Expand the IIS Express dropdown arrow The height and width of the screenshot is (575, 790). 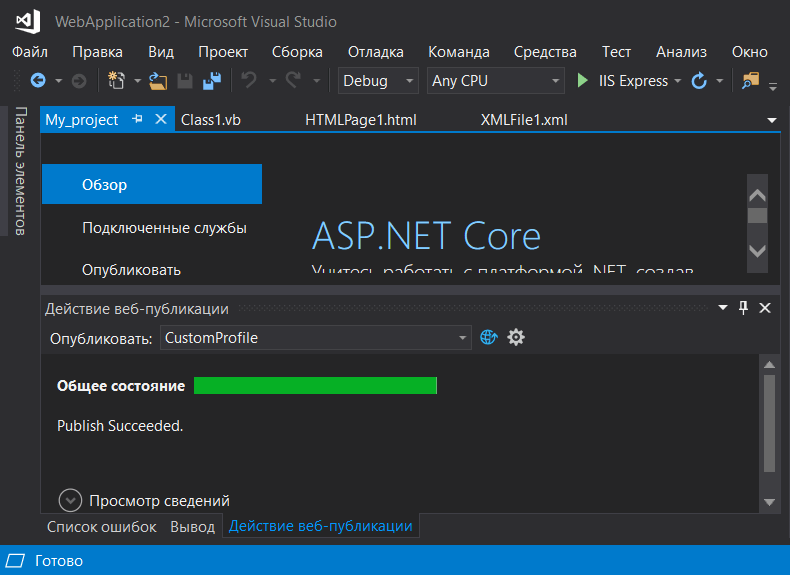coord(678,81)
